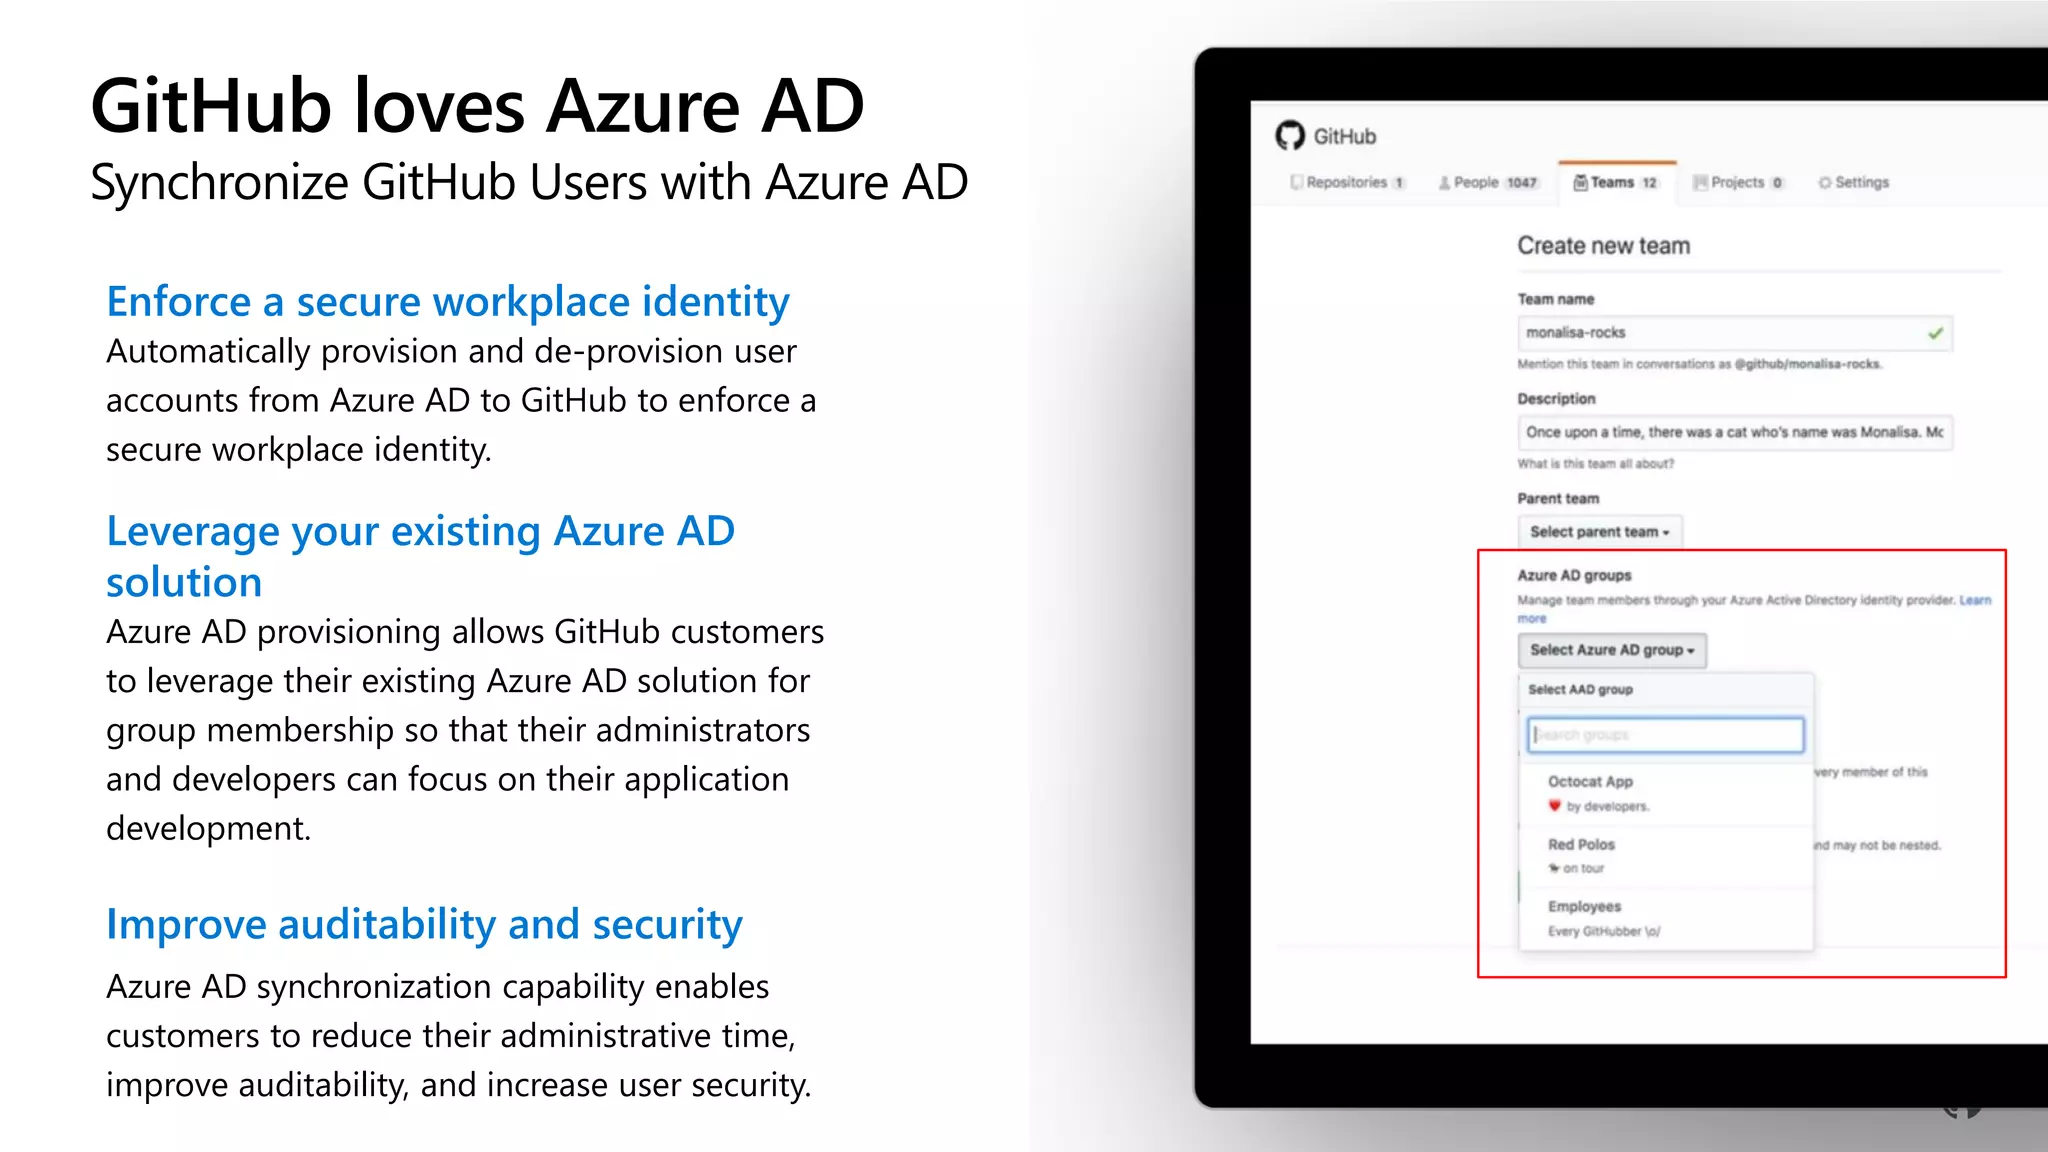
Task: Focus the Search groups input field
Action: pos(1665,735)
